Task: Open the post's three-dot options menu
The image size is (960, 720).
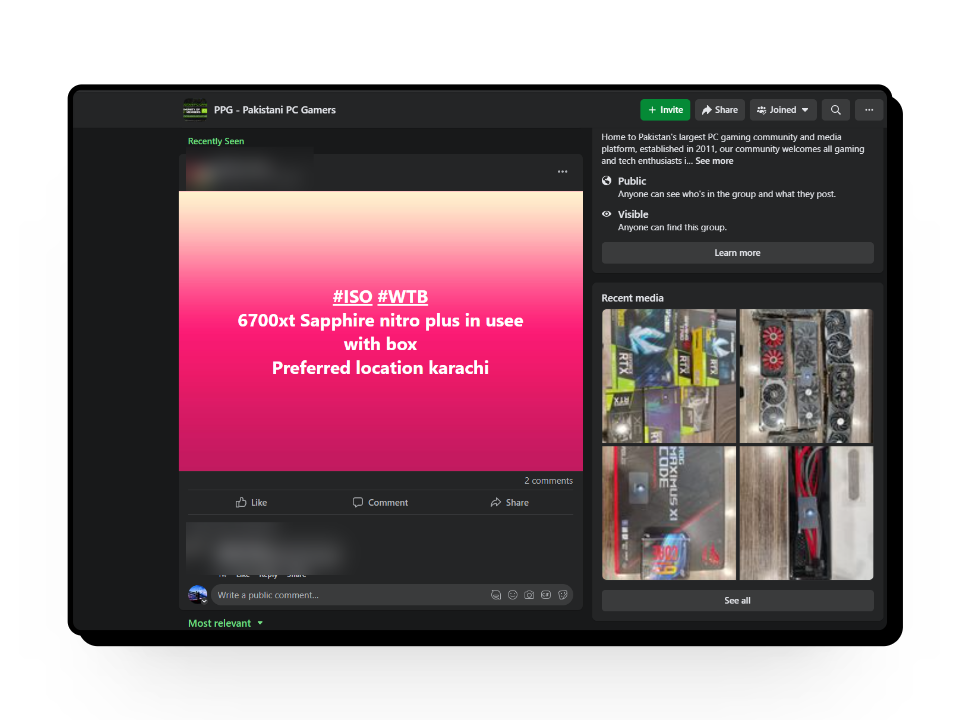Action: click(x=562, y=172)
